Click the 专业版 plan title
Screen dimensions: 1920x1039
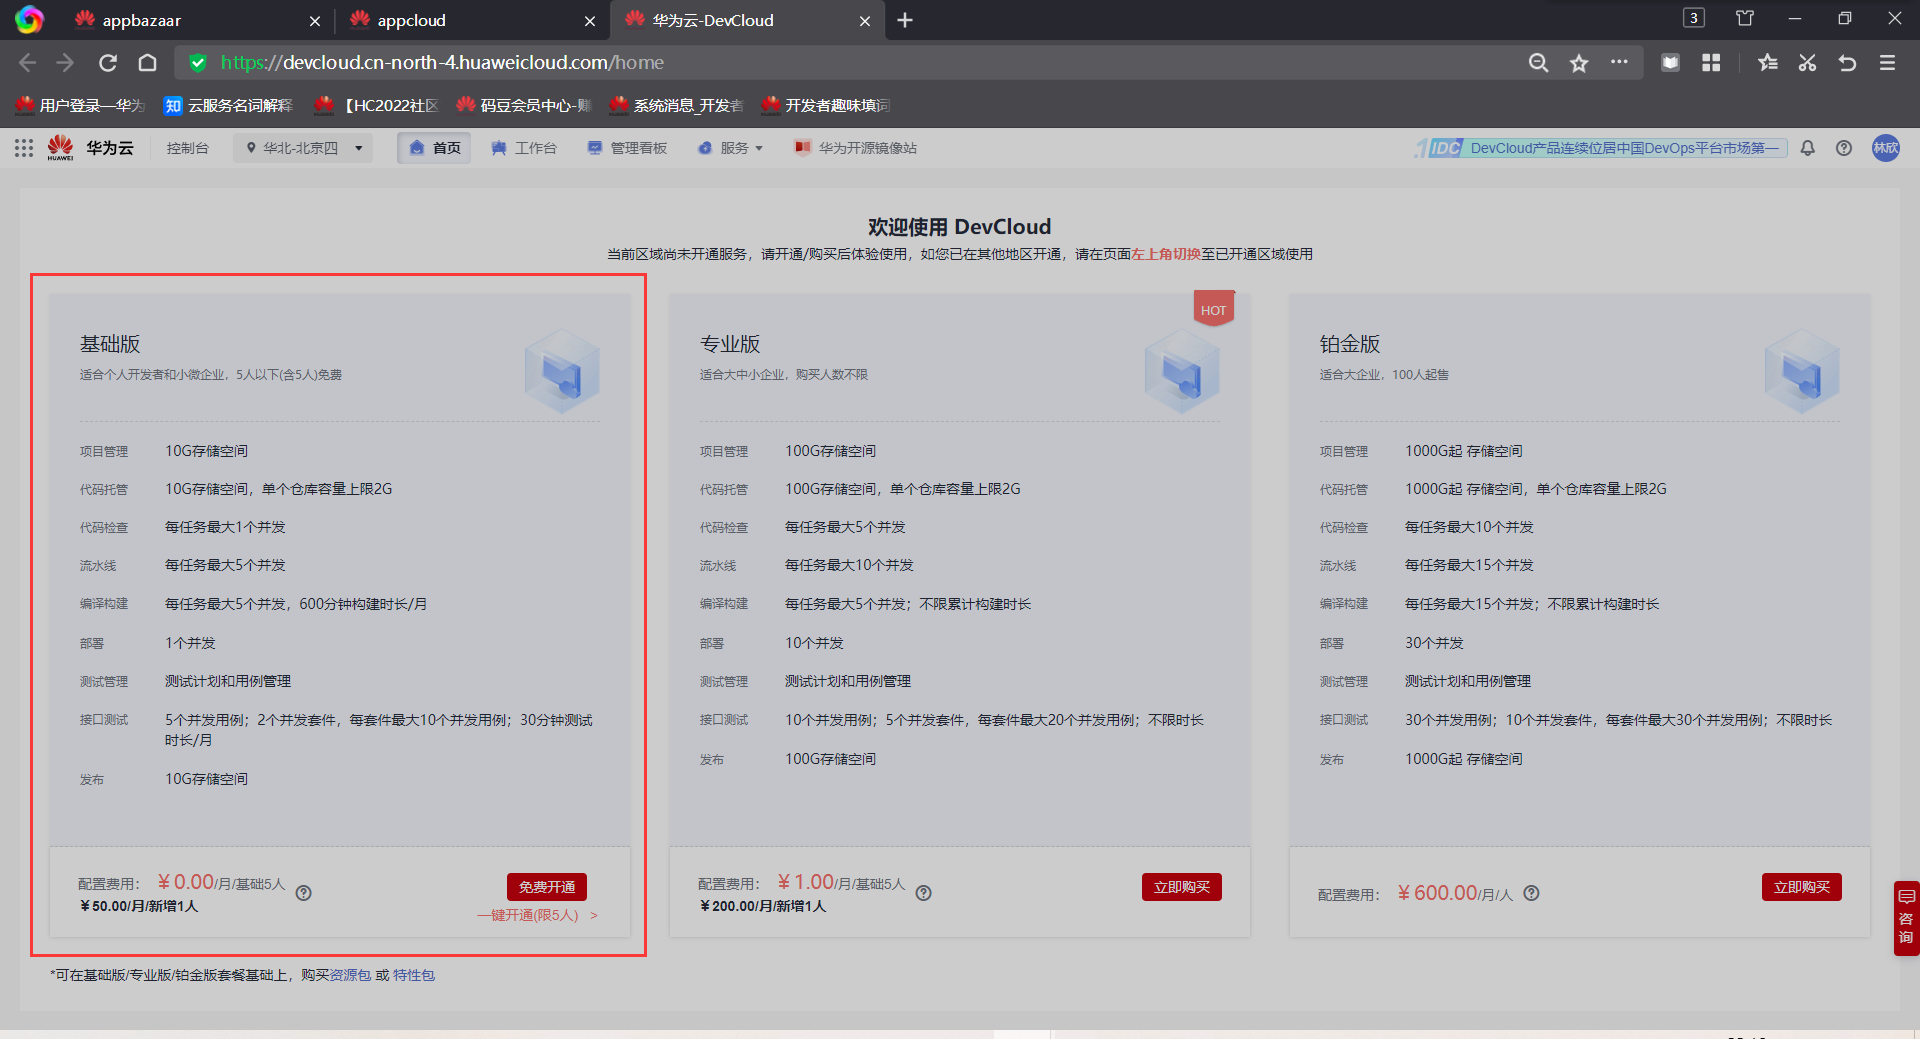[x=730, y=344]
